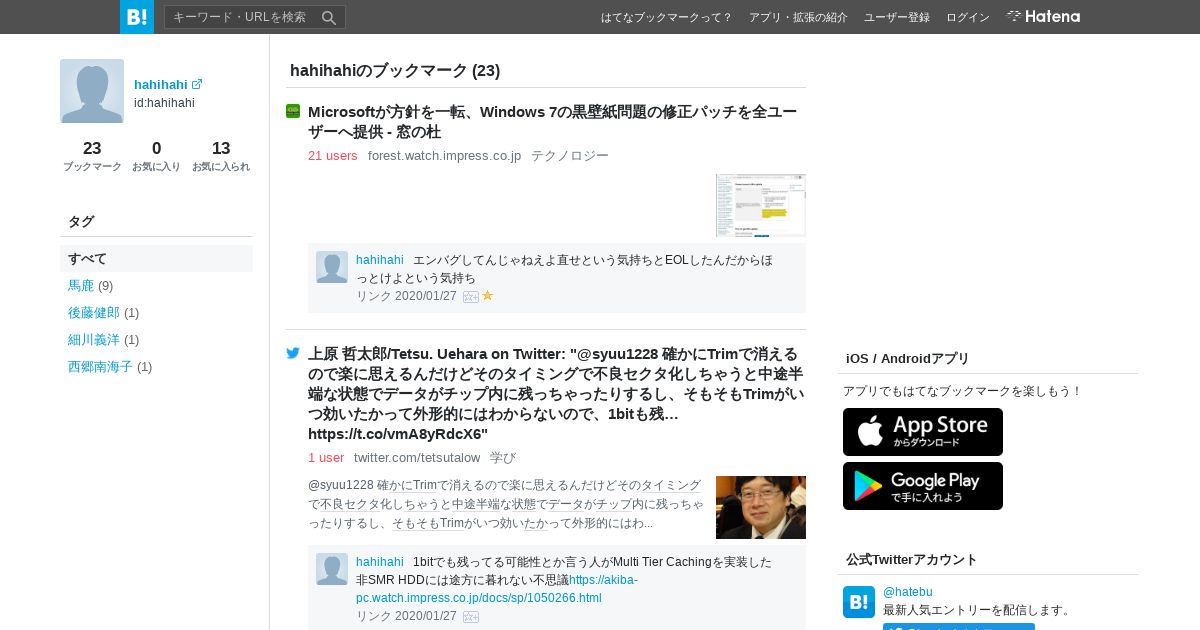Open the 23 ブックマーク count

tap(92, 156)
